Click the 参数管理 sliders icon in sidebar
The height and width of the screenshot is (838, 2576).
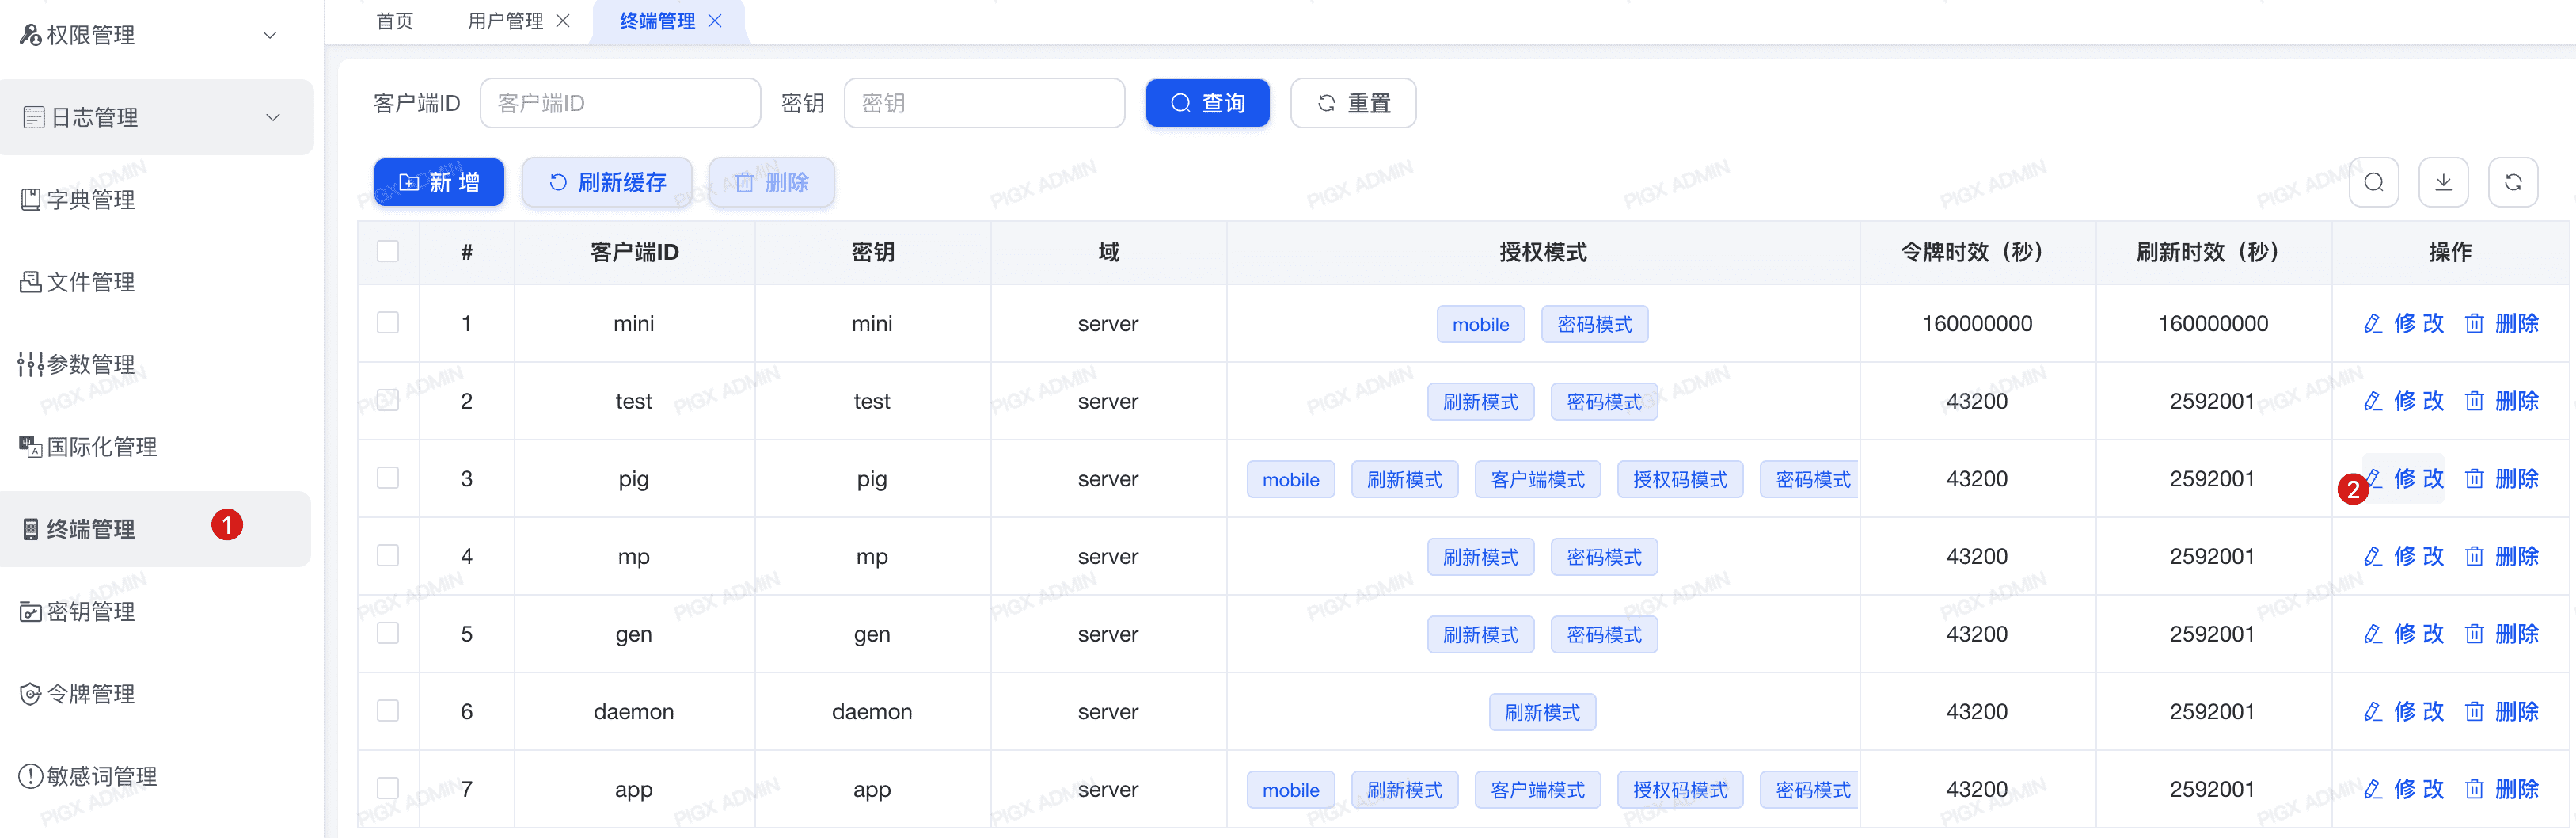[31, 364]
